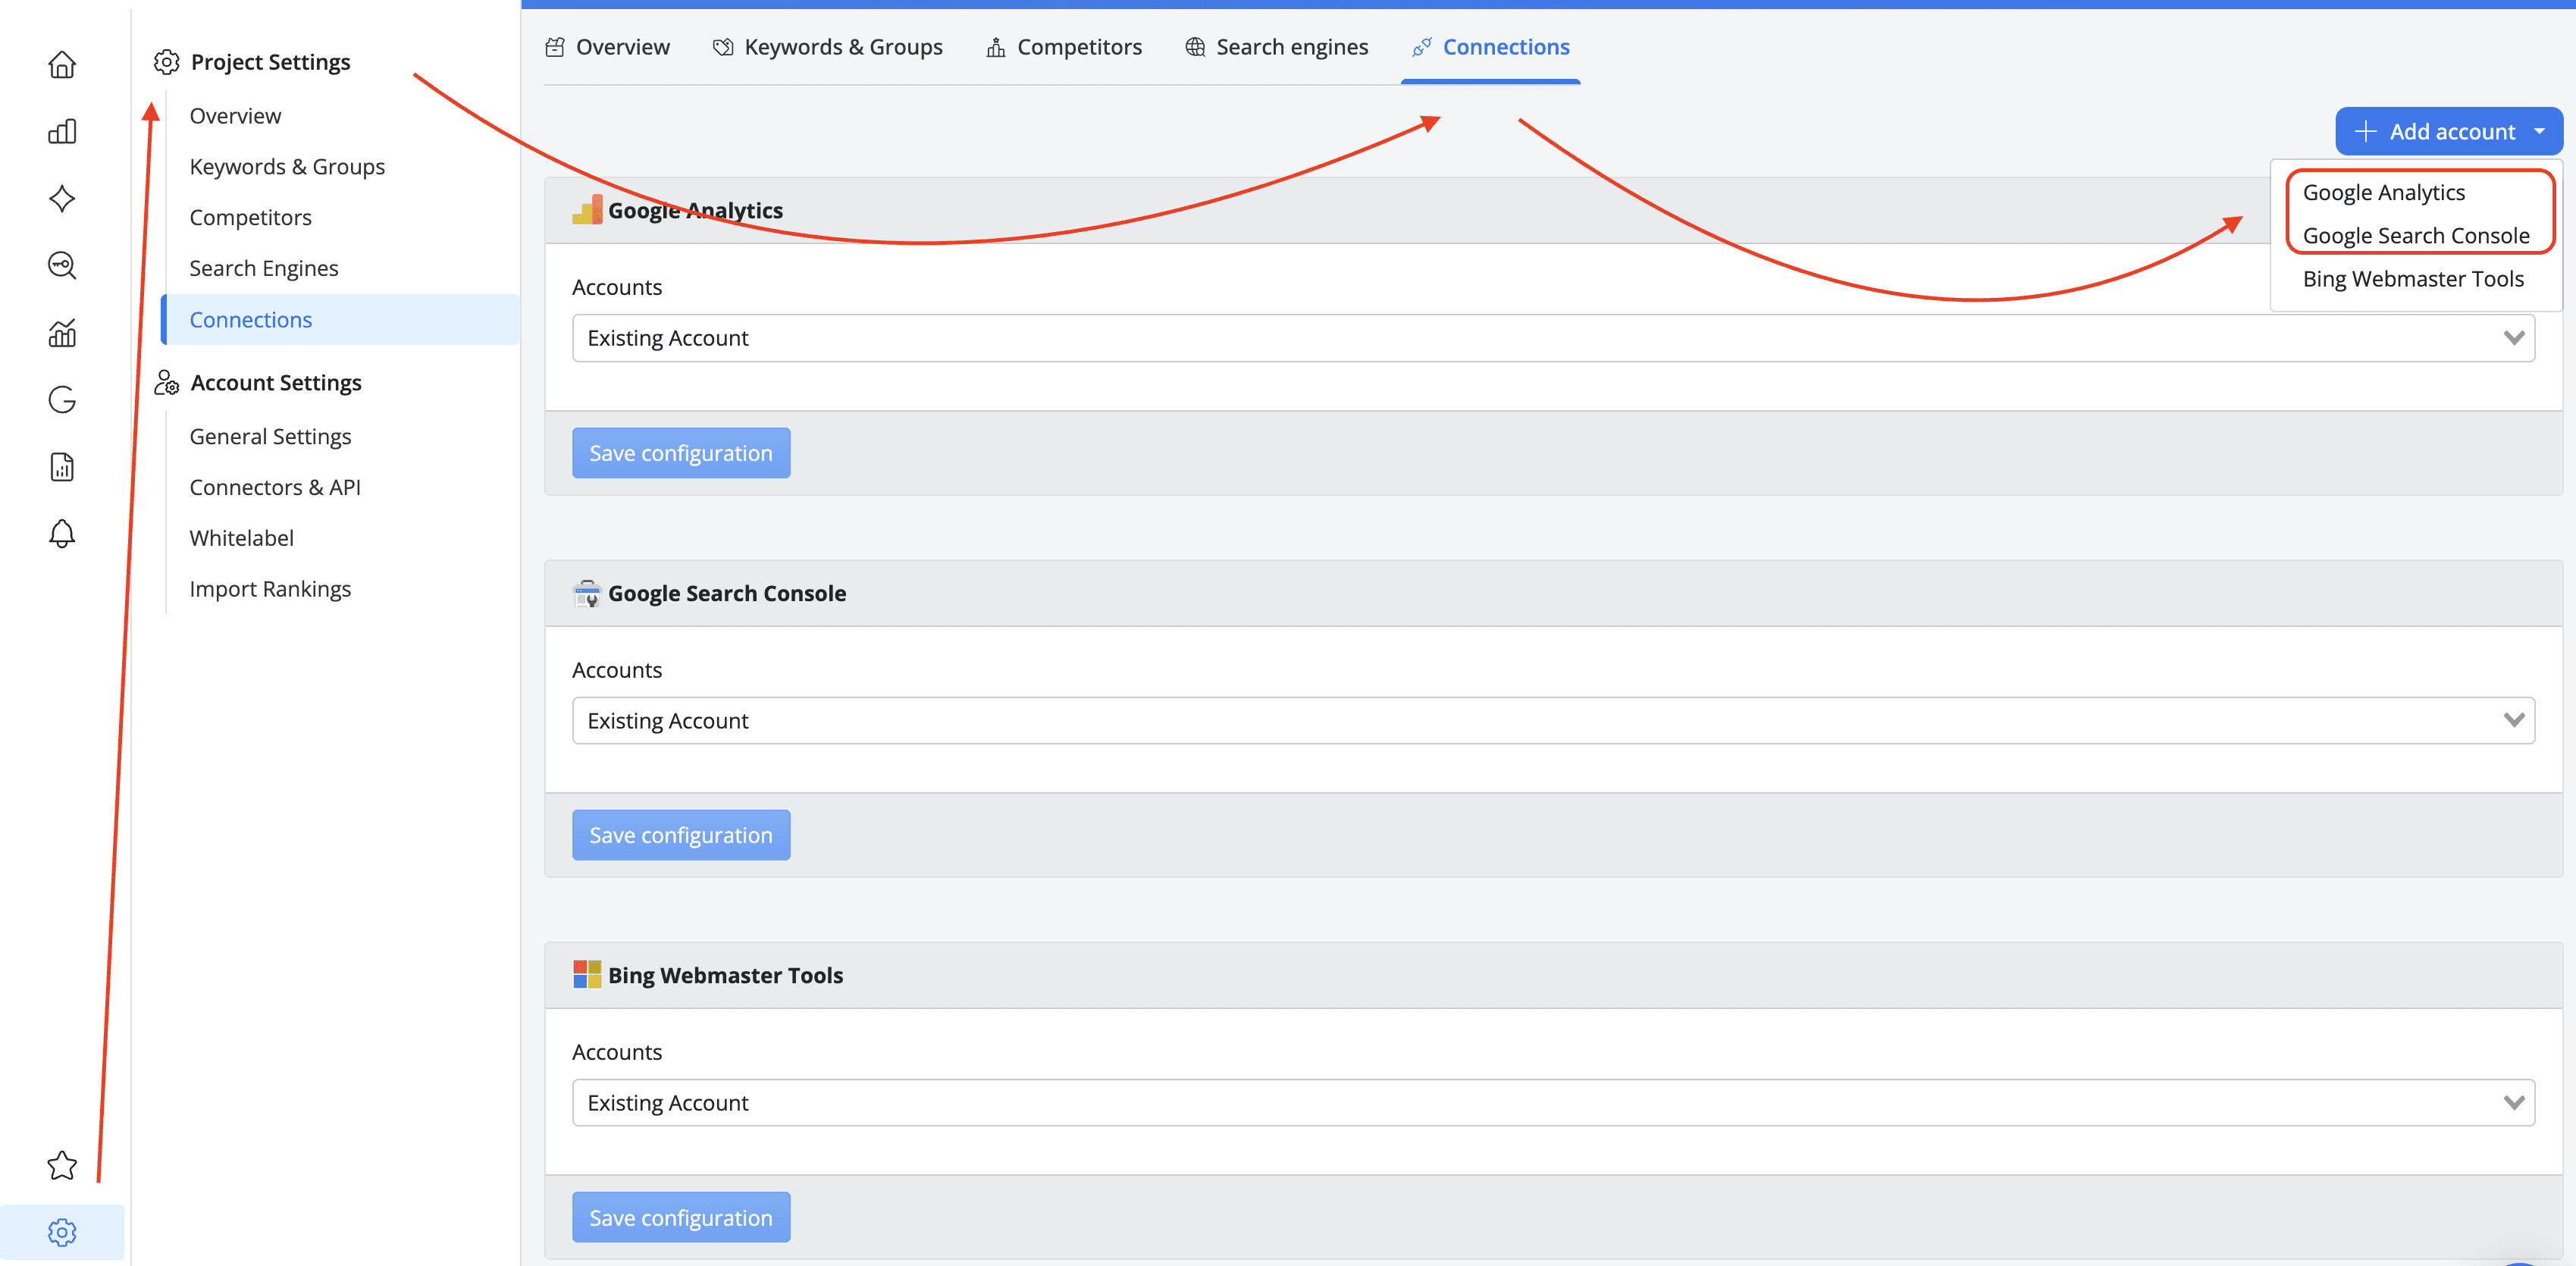Open the keyword search magnifier icon
This screenshot has width=2576, height=1266.
[62, 265]
